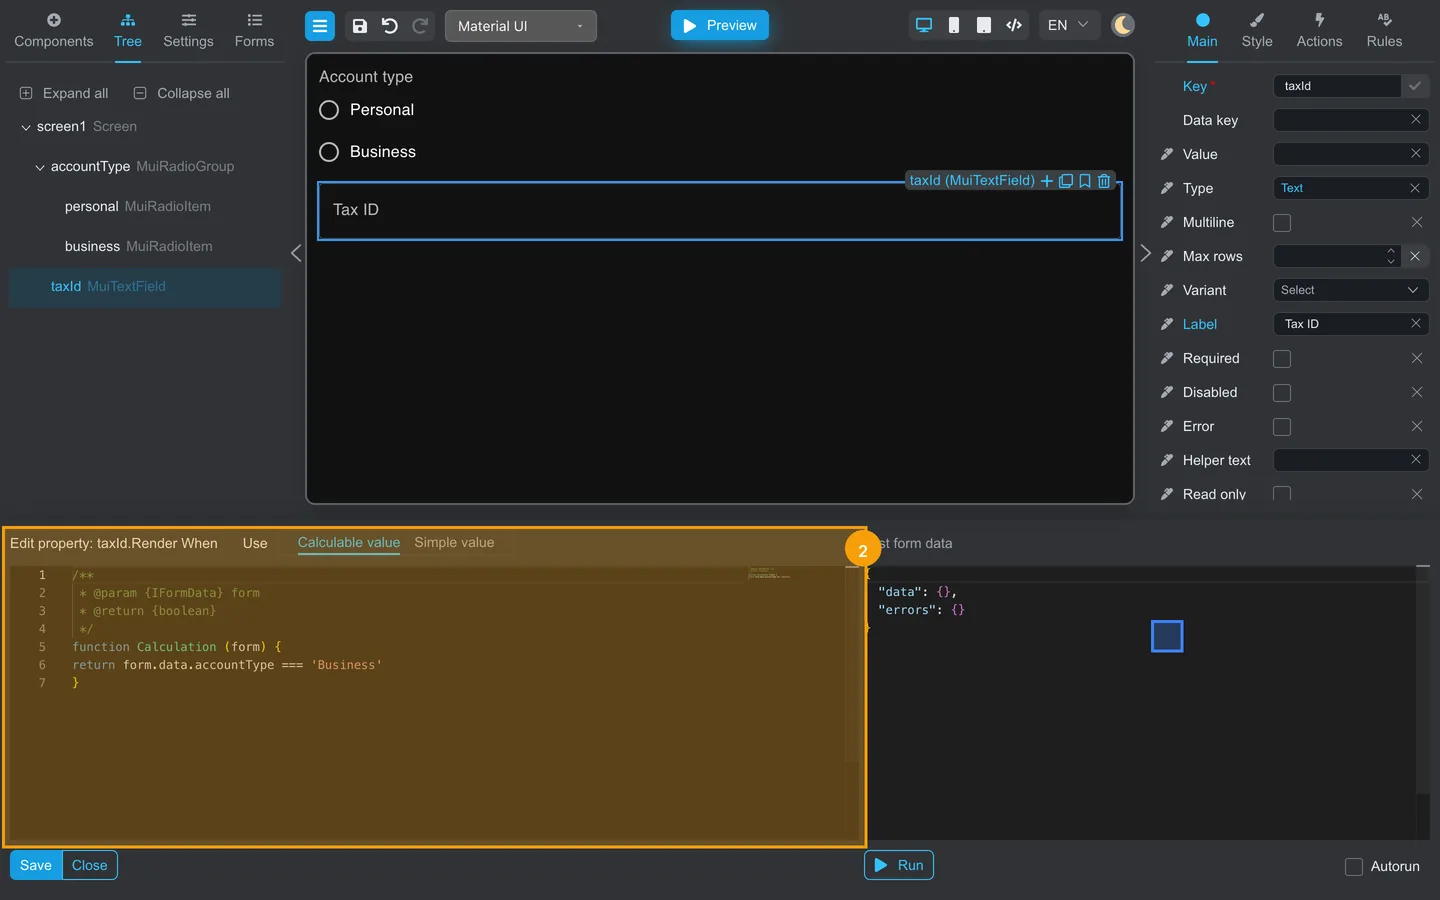This screenshot has height=900, width=1440.
Task: Select the Personal radio option
Action: pos(329,110)
